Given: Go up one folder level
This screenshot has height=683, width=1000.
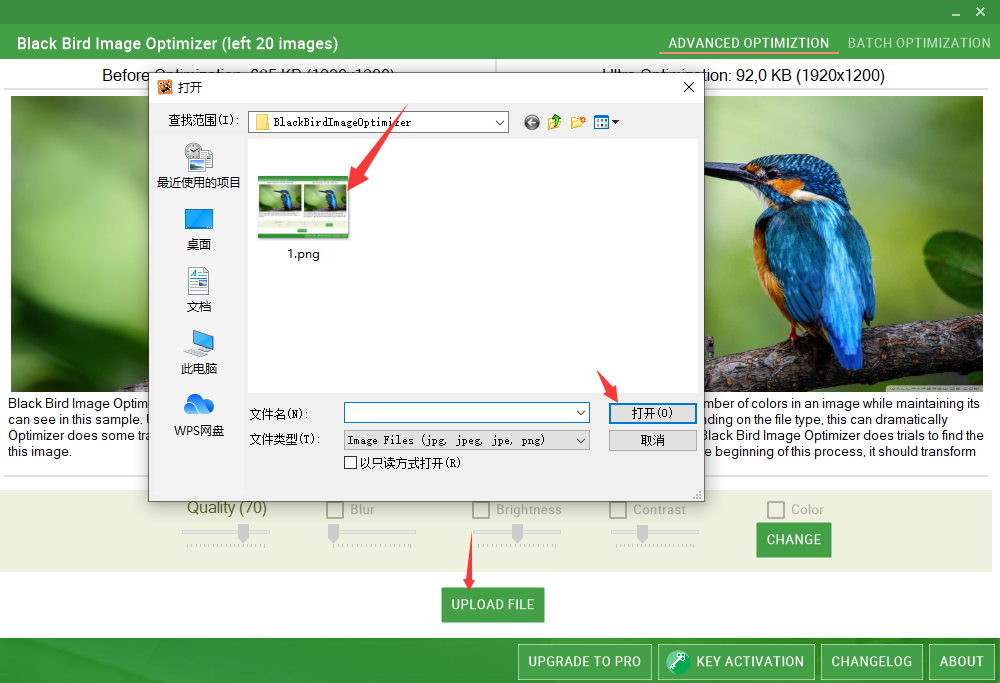Looking at the screenshot, I should (x=554, y=122).
